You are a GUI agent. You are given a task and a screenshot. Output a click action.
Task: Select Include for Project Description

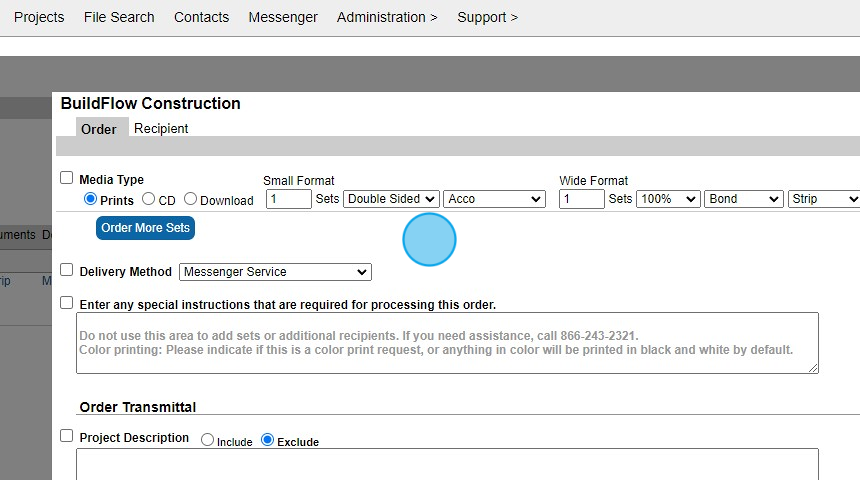208,440
